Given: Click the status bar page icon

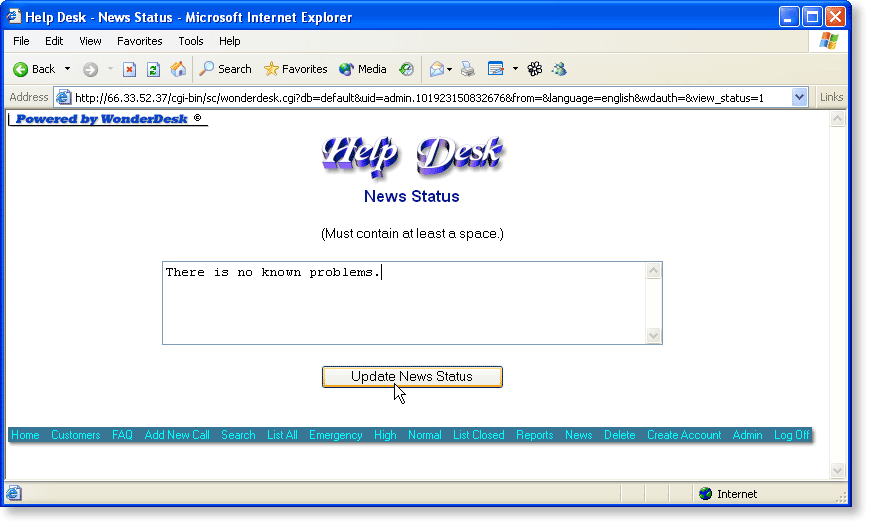Looking at the screenshot, I should [14, 493].
